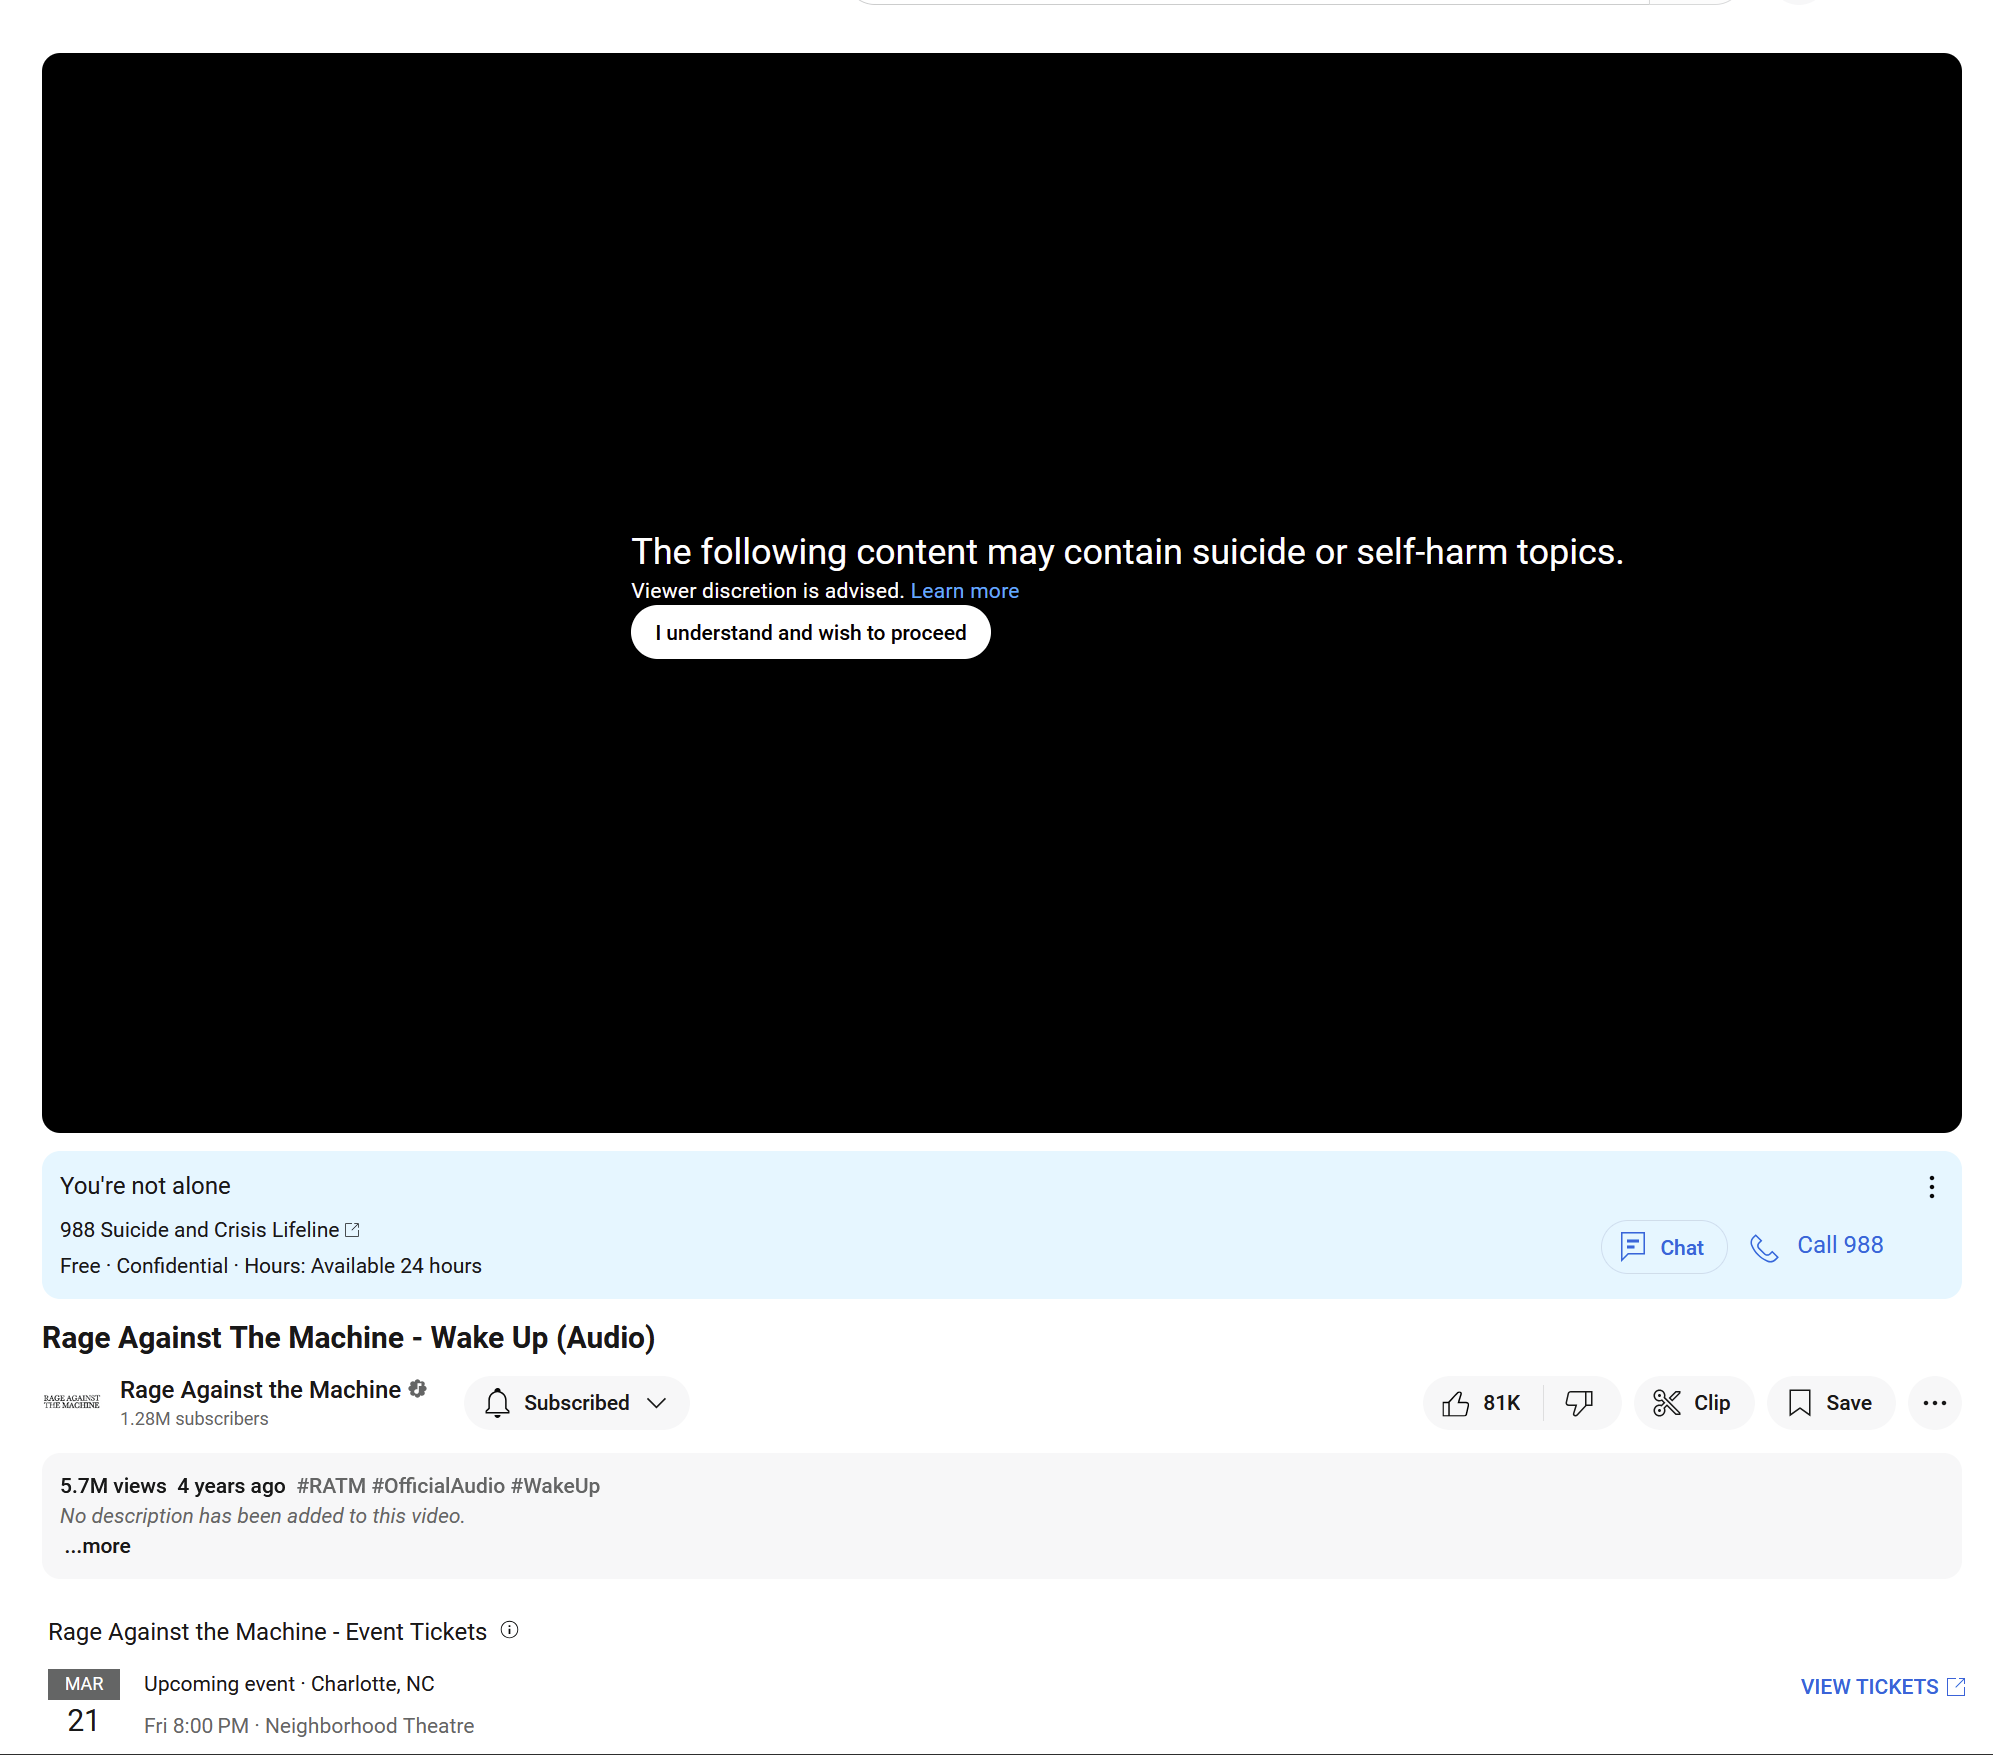Screen dimensions: 1993x1755
Task: Expand the Subscribed notification dropdown
Action: click(x=576, y=1403)
